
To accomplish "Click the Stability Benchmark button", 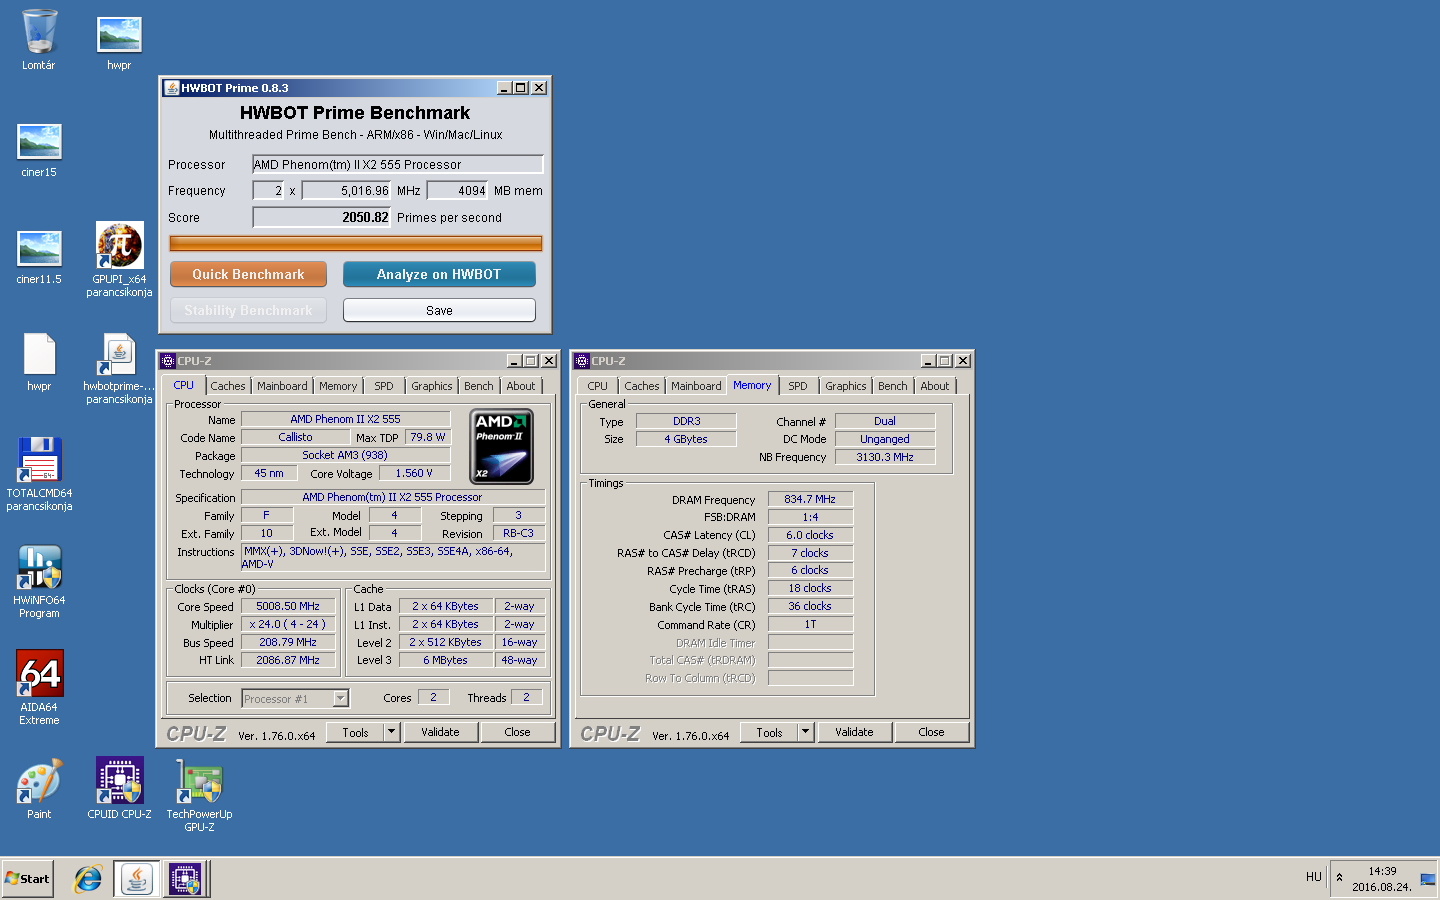I will pyautogui.click(x=248, y=310).
